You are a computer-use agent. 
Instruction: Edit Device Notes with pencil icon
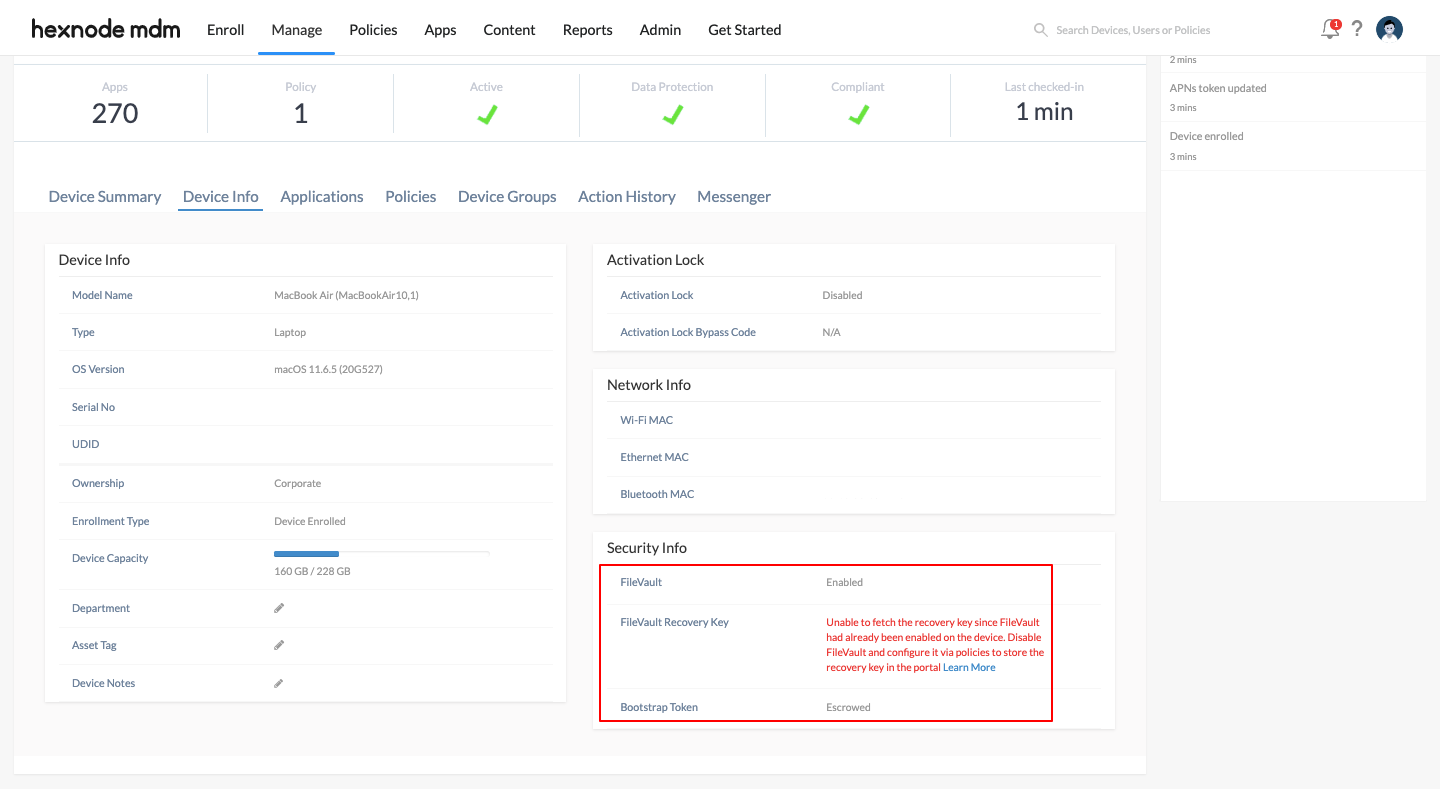[x=279, y=683]
